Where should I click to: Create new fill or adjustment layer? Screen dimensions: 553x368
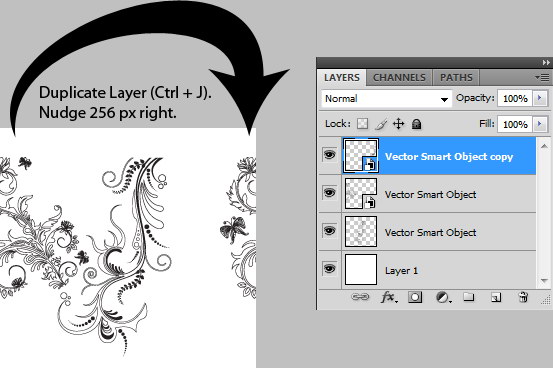pyautogui.click(x=443, y=297)
